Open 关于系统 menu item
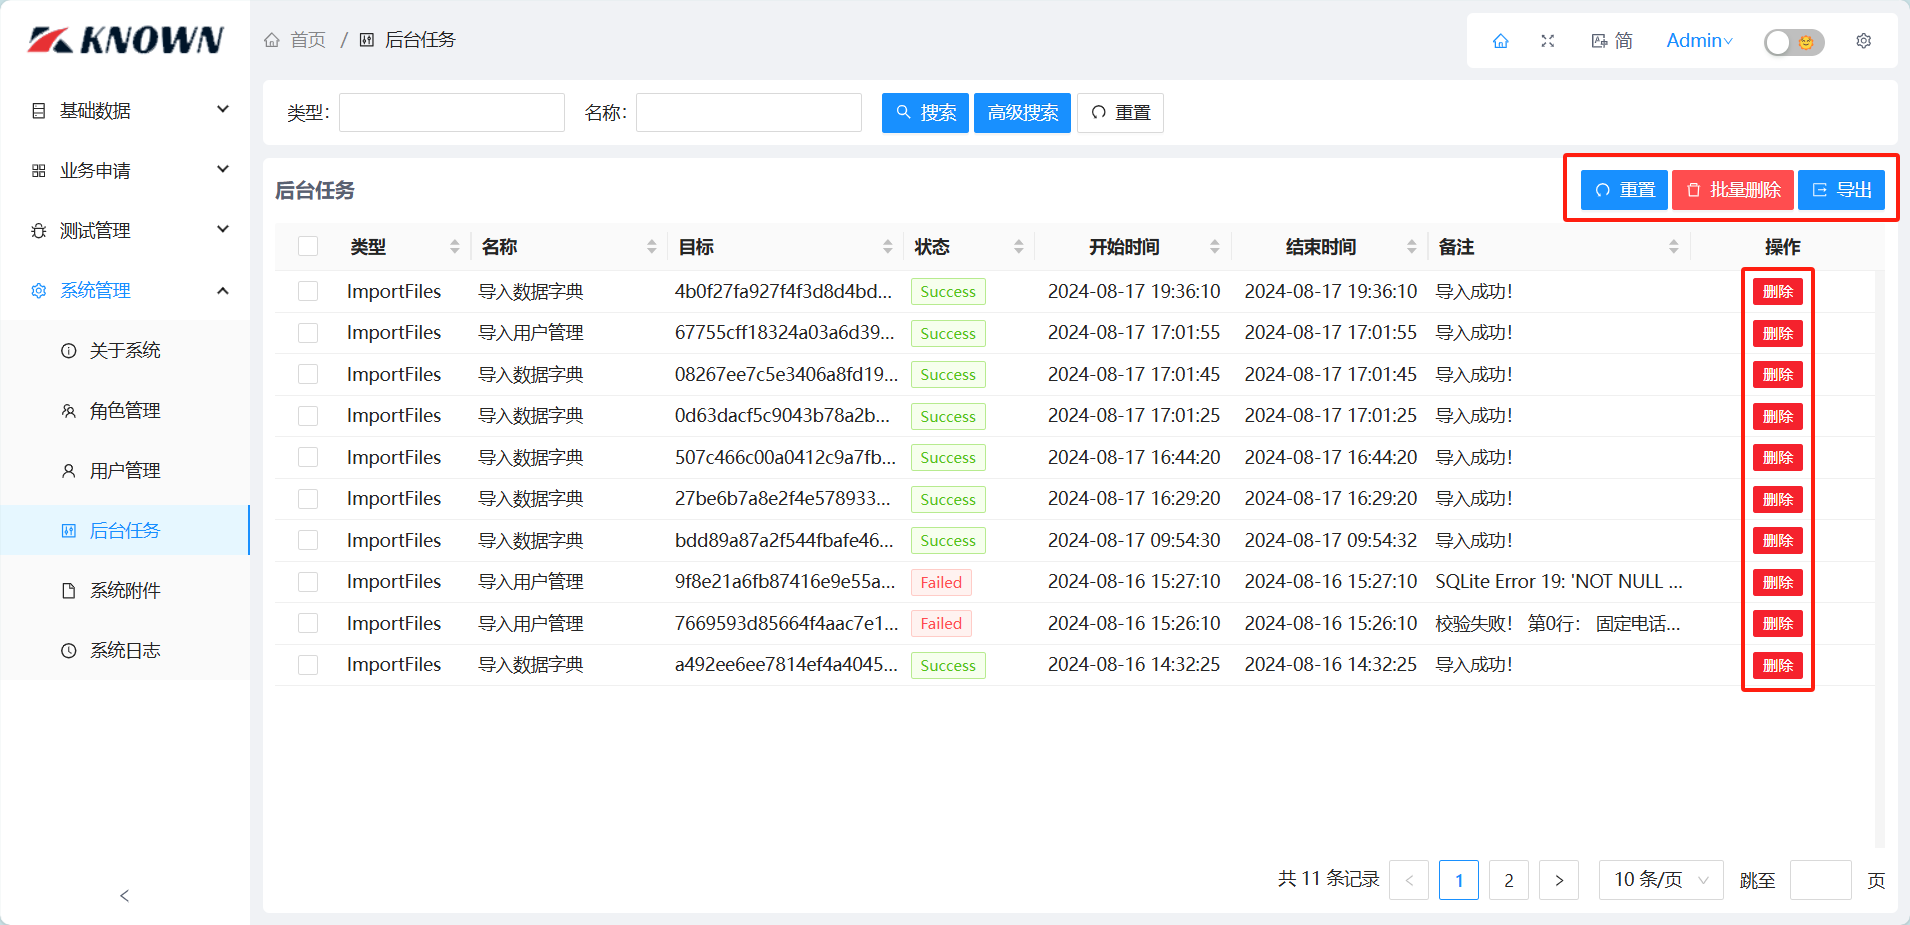1910x925 pixels. [x=125, y=350]
